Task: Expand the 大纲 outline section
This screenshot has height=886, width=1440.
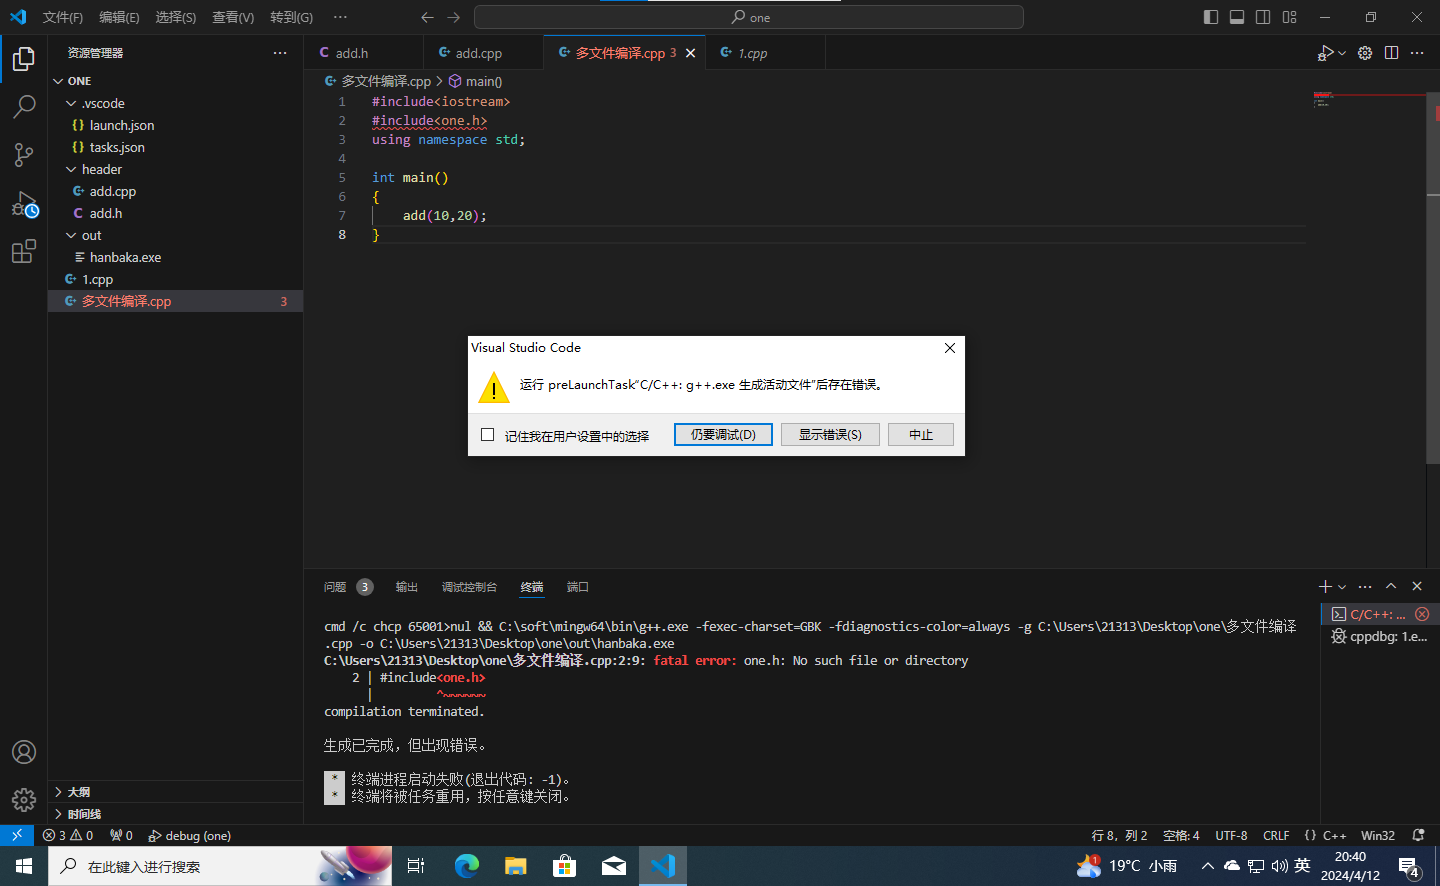Action: (x=175, y=791)
